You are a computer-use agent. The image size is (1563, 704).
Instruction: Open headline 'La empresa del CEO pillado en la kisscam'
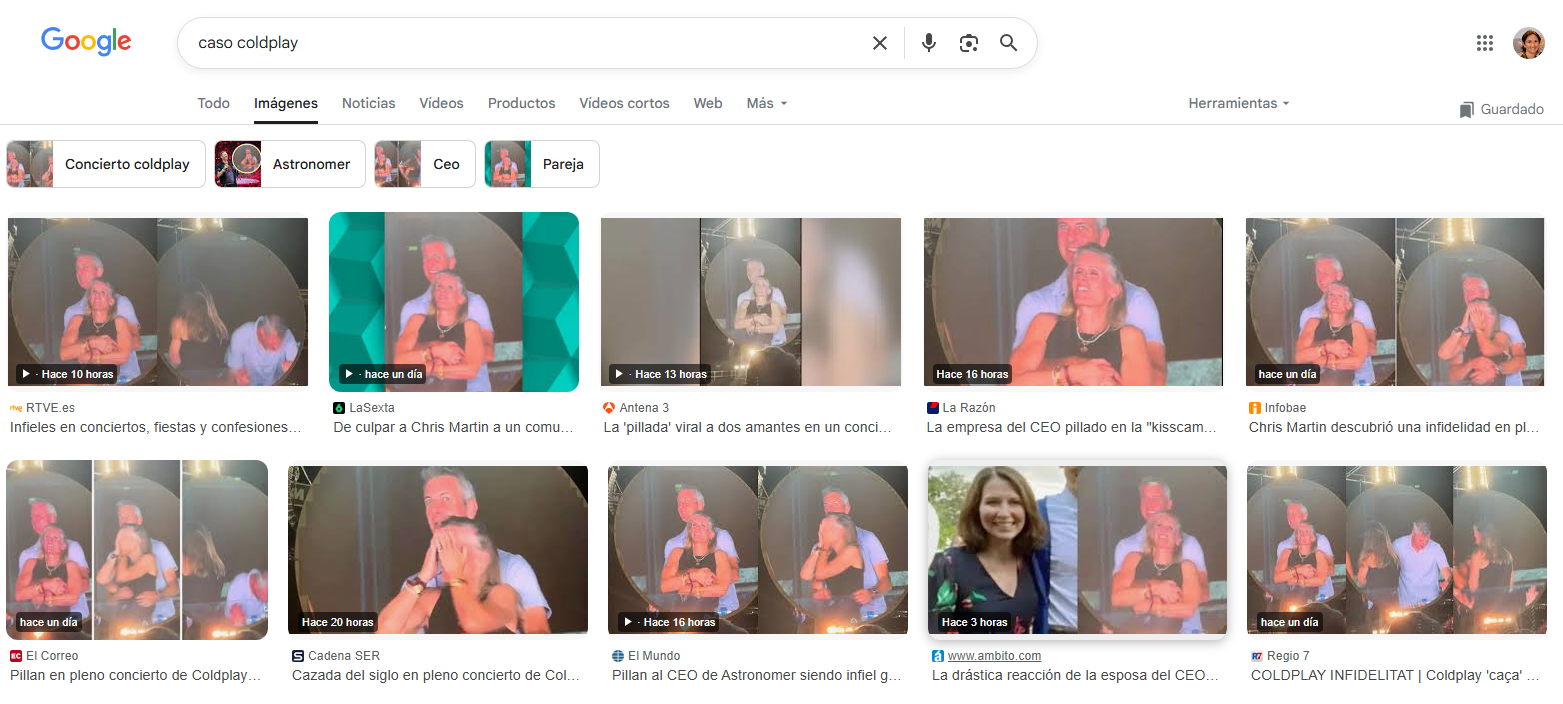click(1072, 427)
